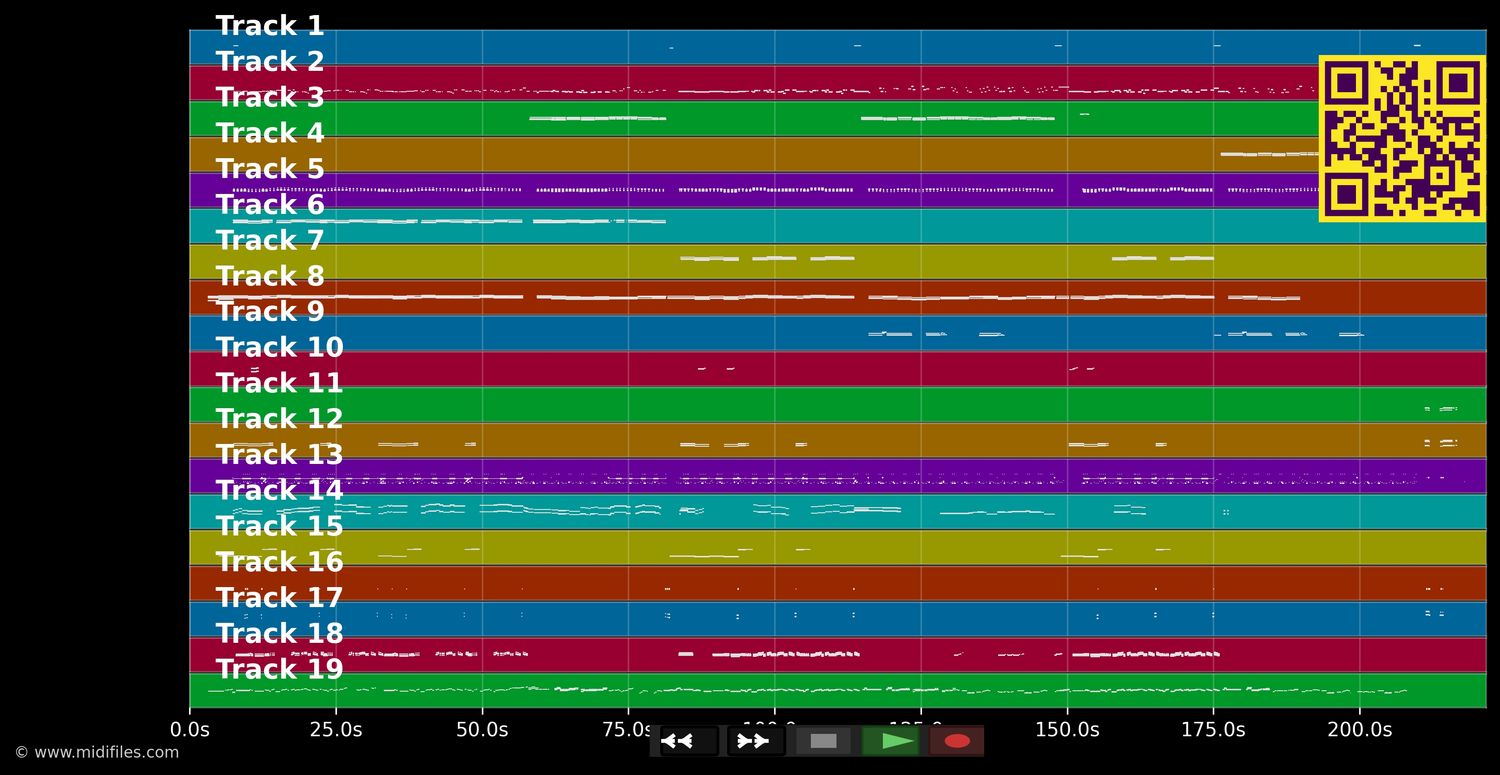Image resolution: width=1500 pixels, height=775 pixels.
Task: Select the Track 8 label
Action: tap(270, 276)
